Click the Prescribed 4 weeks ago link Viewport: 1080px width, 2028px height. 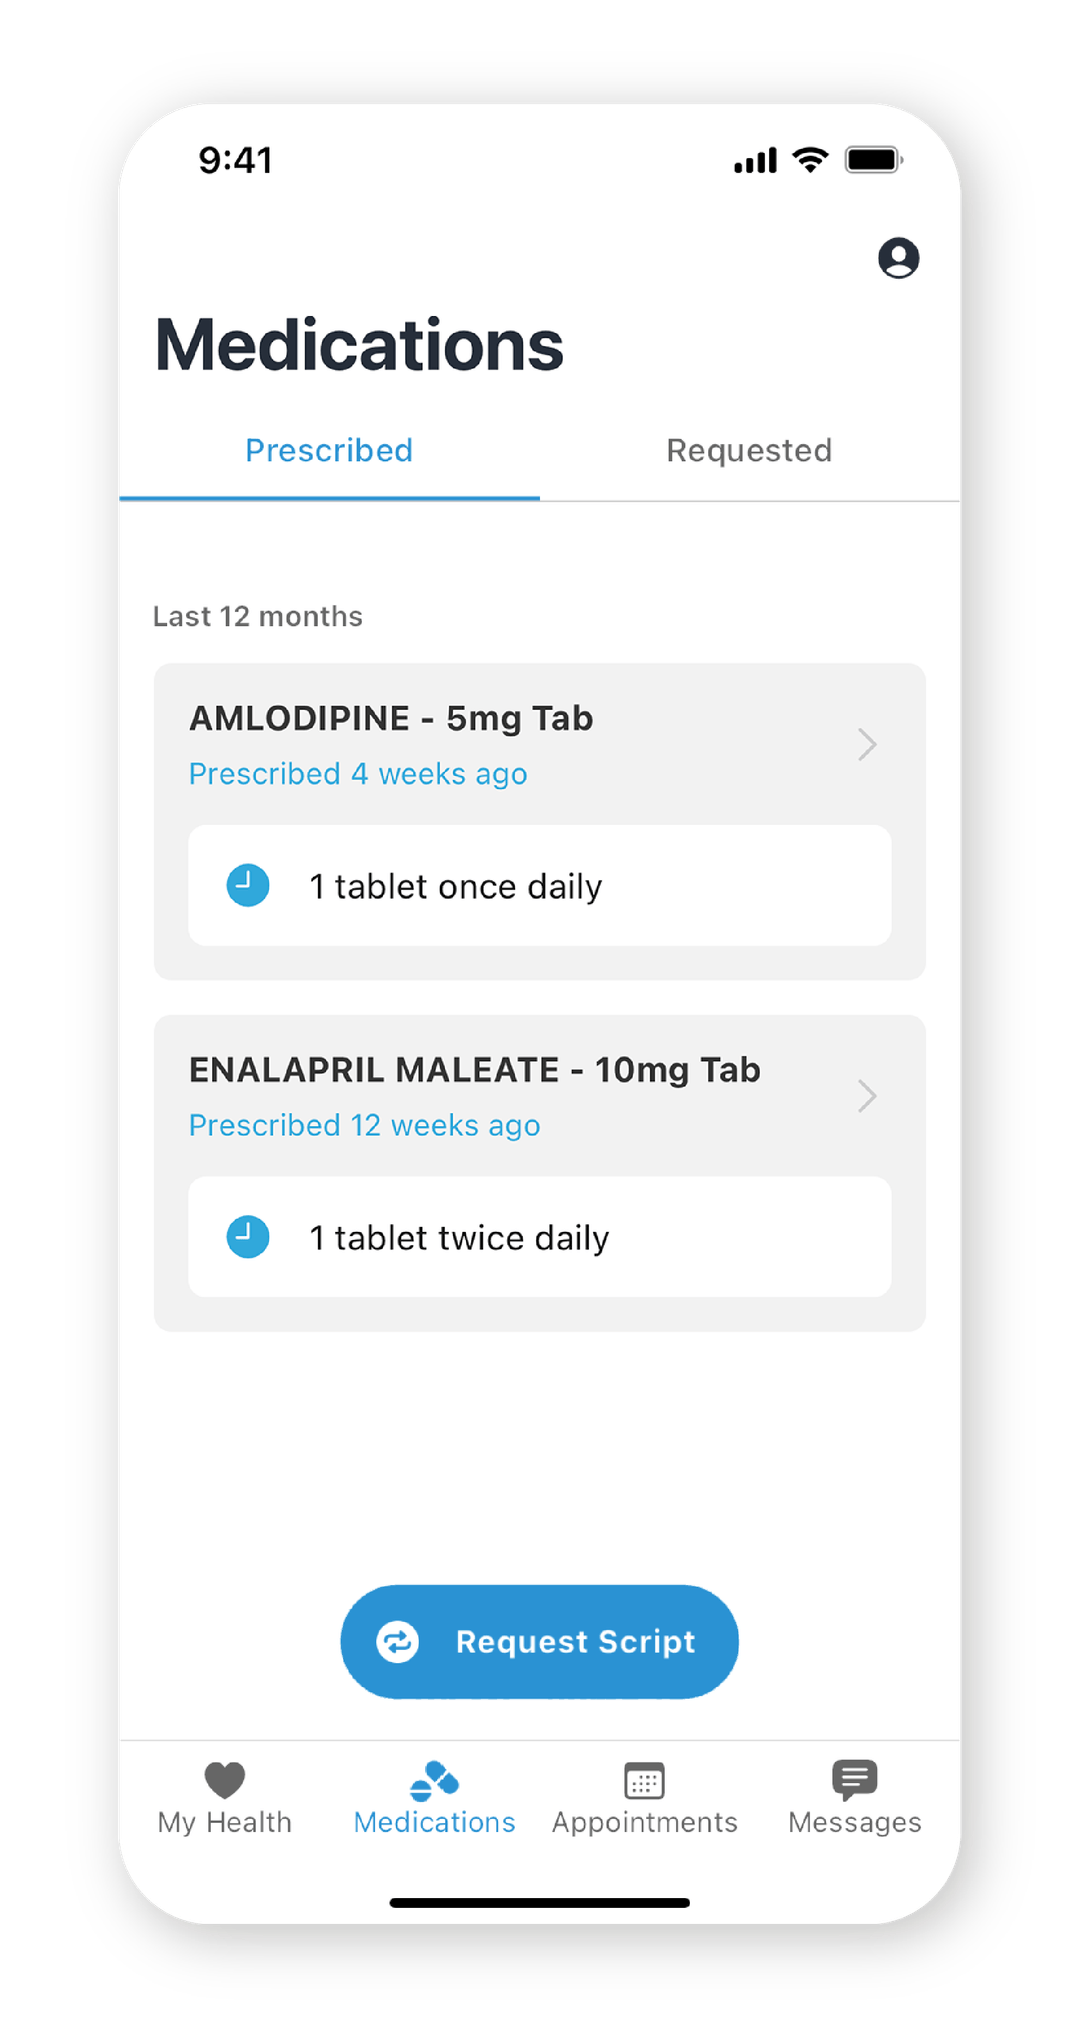[357, 773]
